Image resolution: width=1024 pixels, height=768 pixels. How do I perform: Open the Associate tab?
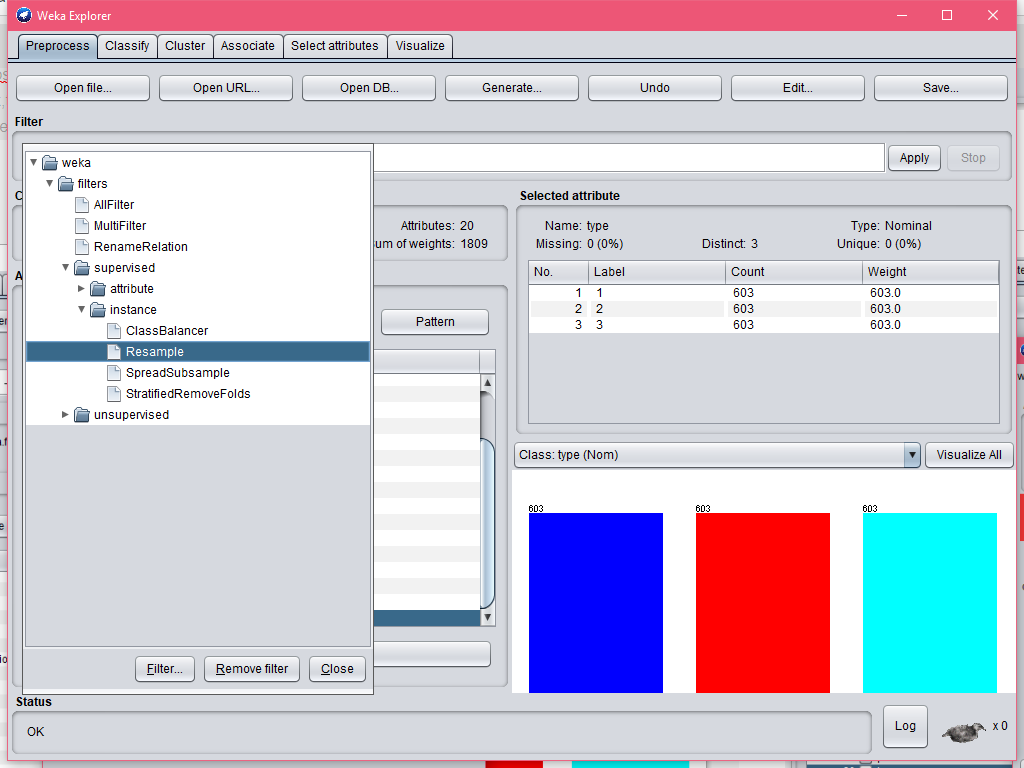click(x=248, y=46)
